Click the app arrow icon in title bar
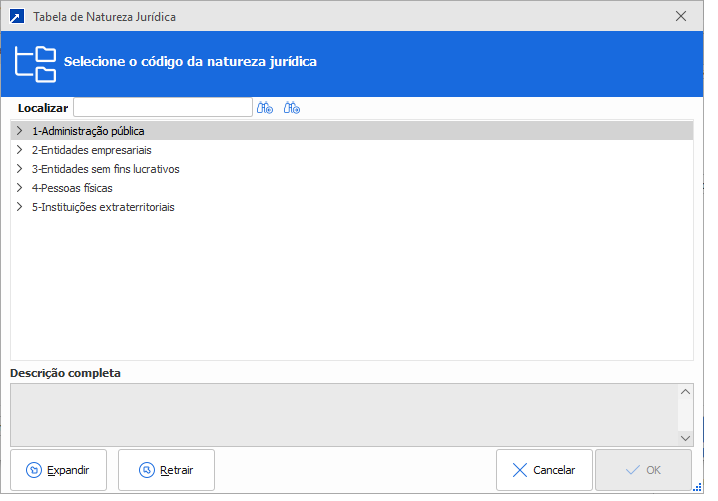The image size is (718, 501). click(17, 16)
